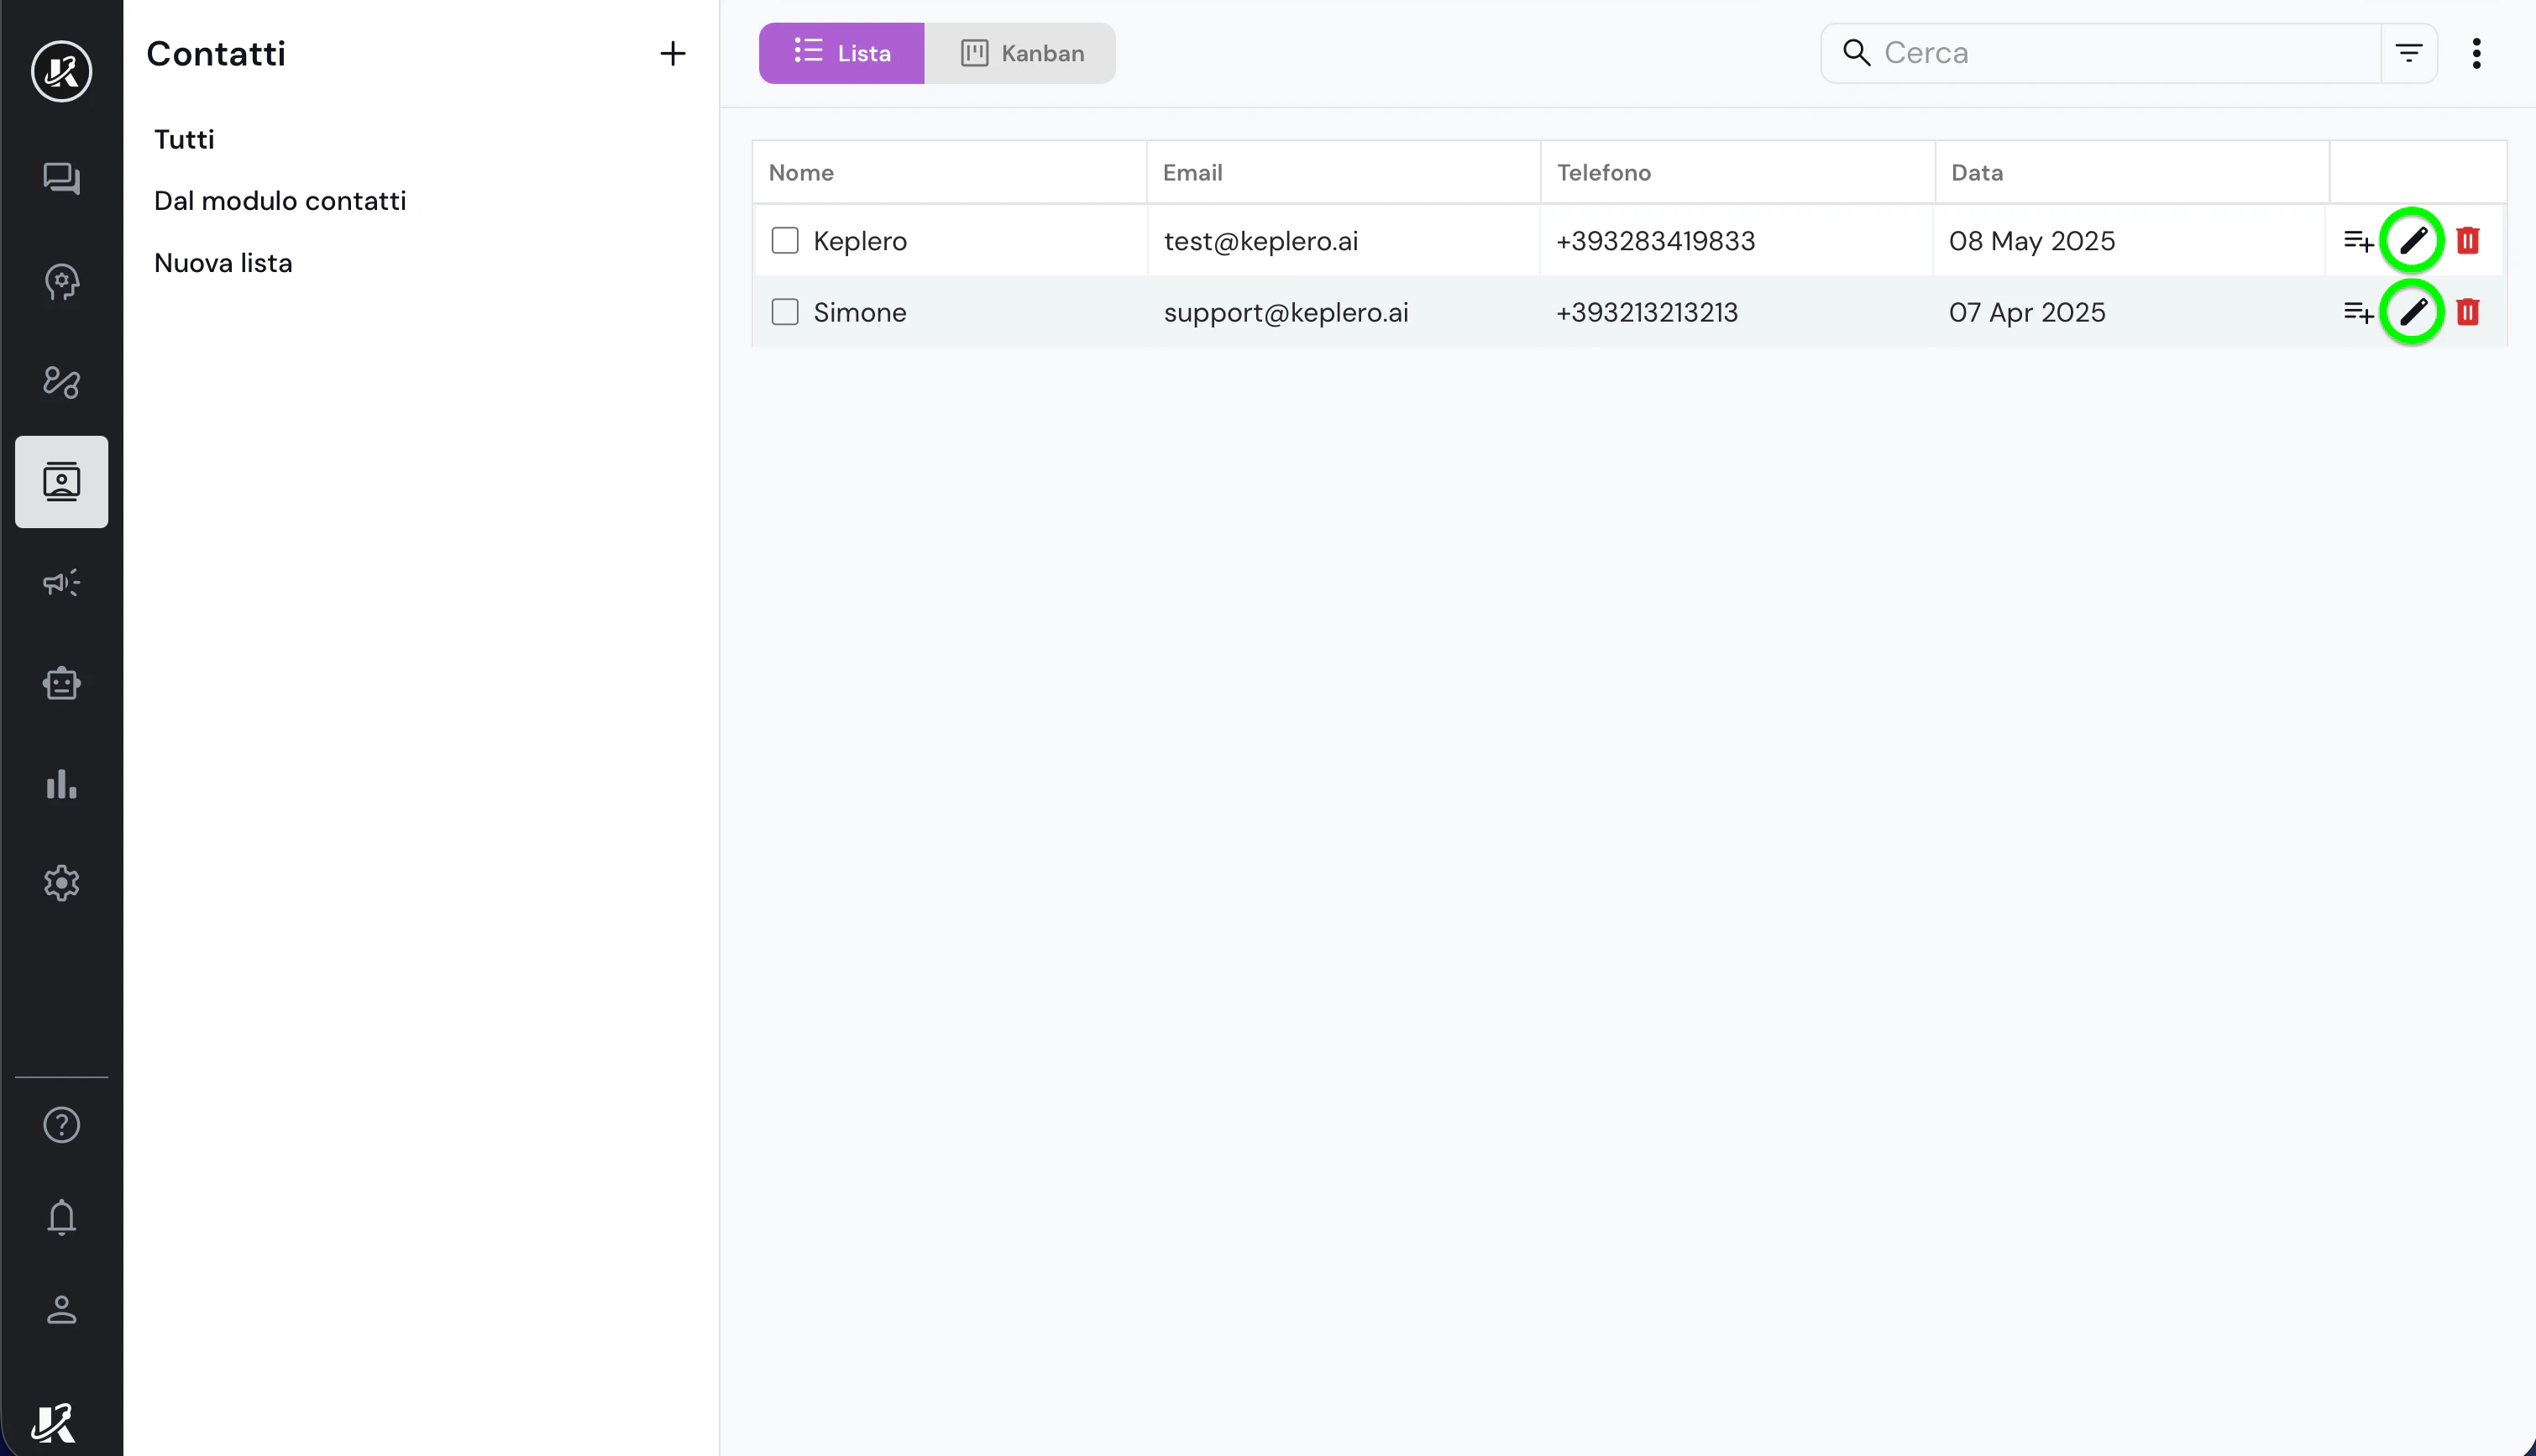
Task: Open settings from the sidebar gear
Action: point(61,883)
